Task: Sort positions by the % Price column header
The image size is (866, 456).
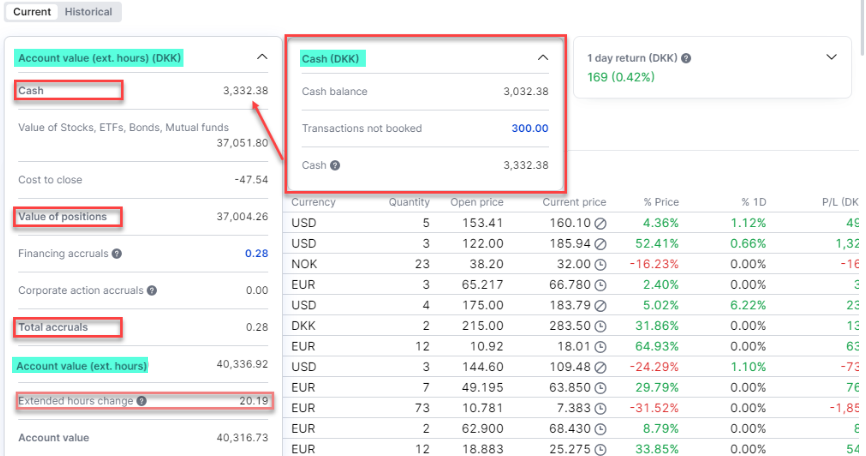Action: click(659, 202)
